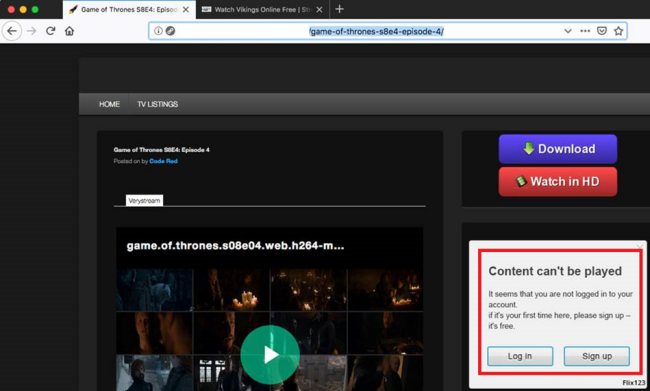Click the blue Download button
This screenshot has height=391, width=650.
point(558,149)
